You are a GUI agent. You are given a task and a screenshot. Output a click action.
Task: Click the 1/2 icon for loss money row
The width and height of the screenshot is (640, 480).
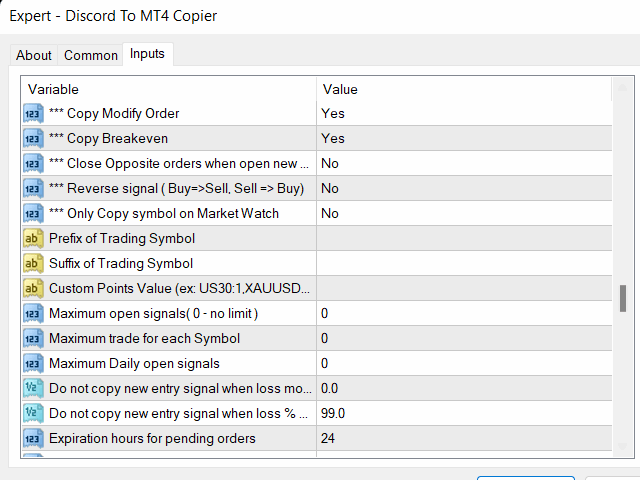pyautogui.click(x=33, y=389)
